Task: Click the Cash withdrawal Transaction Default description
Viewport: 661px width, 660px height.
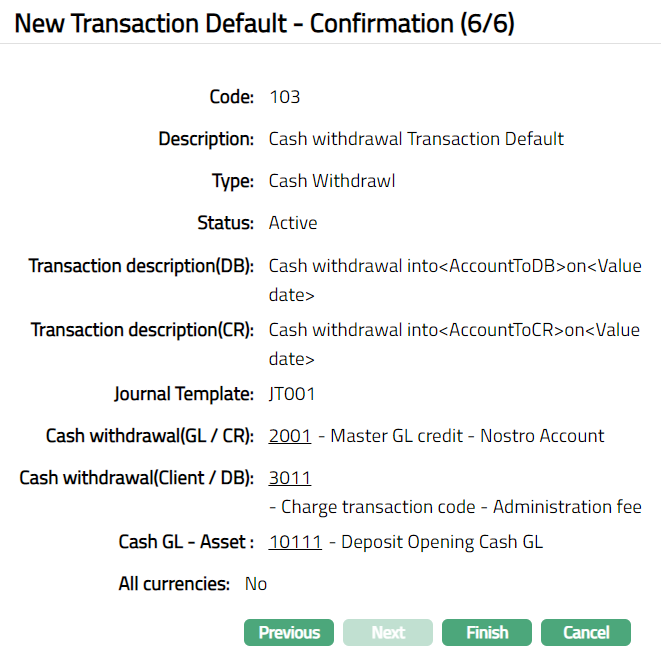Action: 416,139
